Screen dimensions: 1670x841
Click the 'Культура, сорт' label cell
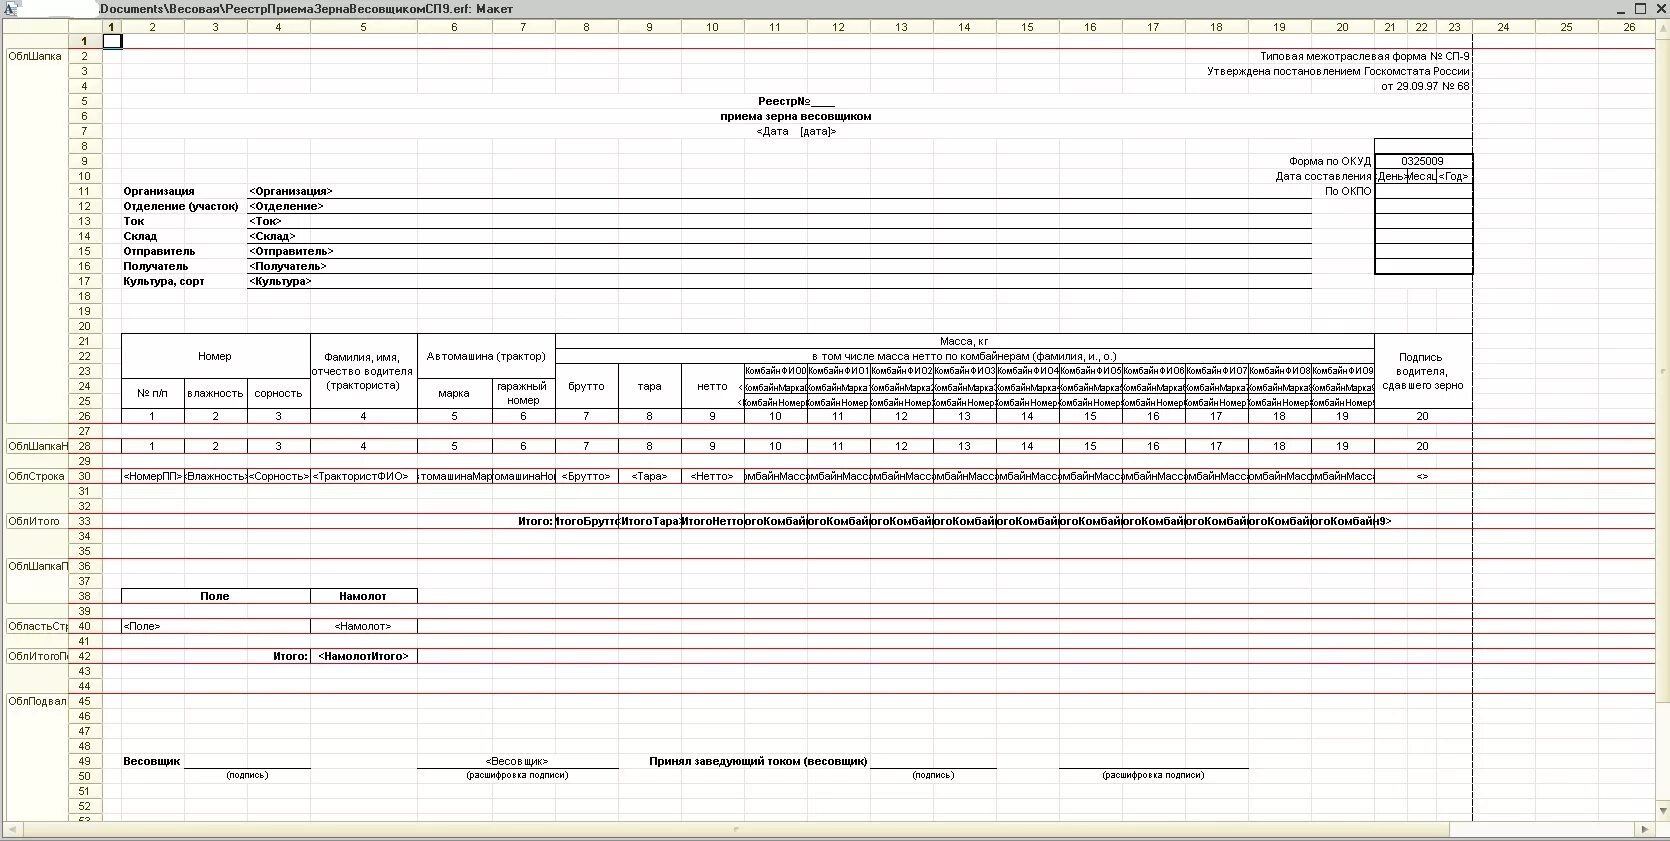(x=164, y=281)
